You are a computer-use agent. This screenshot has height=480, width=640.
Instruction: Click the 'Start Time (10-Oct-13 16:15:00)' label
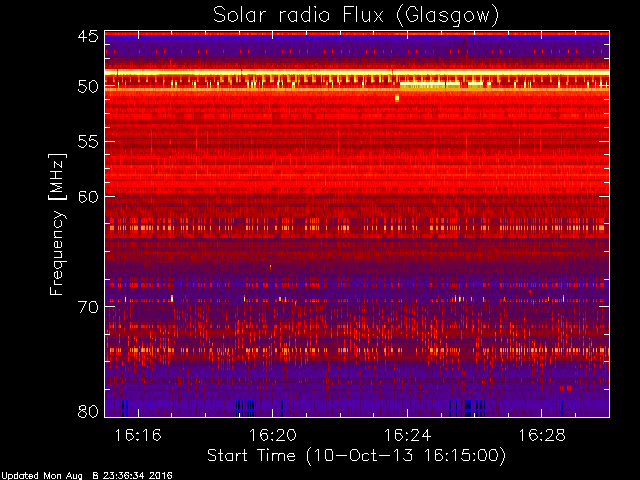tap(356, 456)
